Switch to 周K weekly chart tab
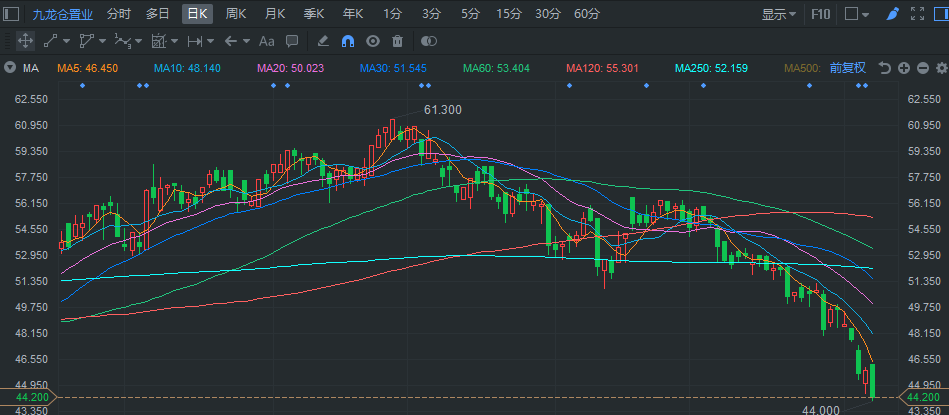Image resolution: width=949 pixels, height=415 pixels. 236,14
